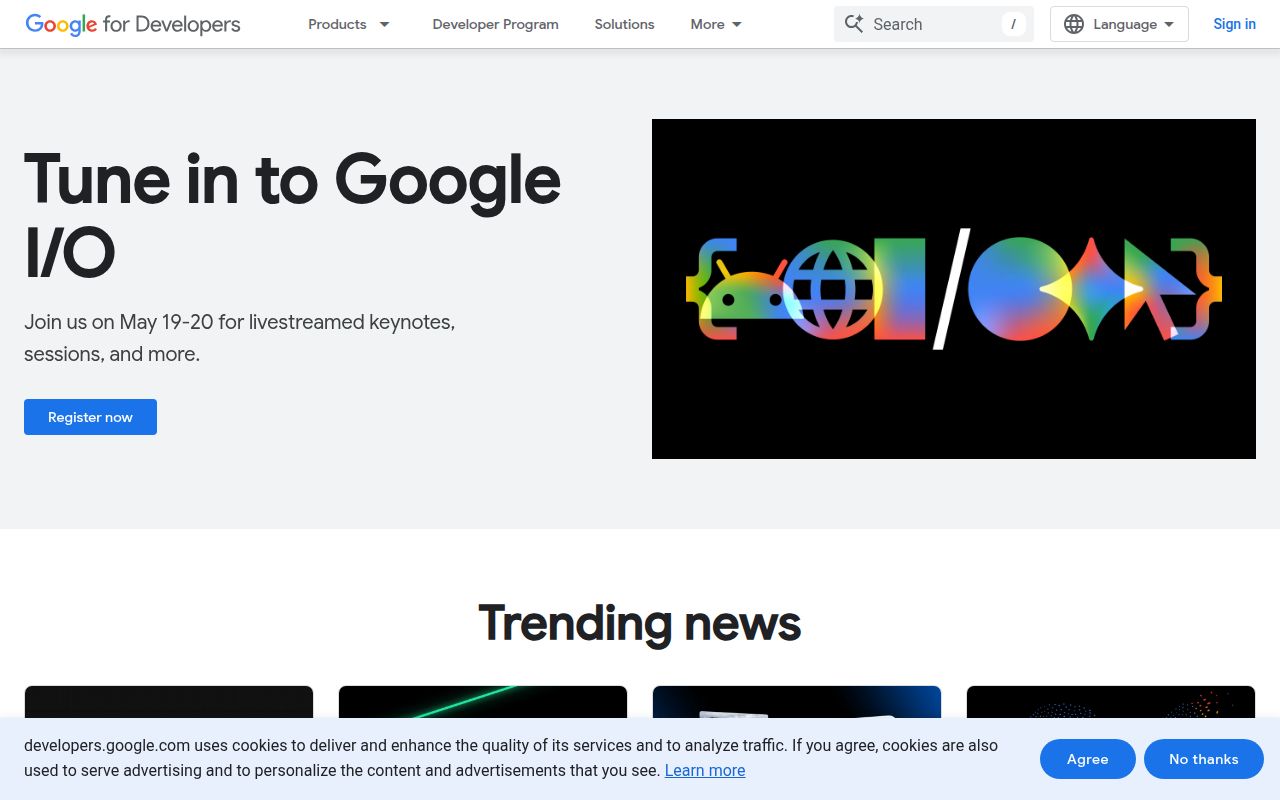Click the Register now button
Image resolution: width=1280 pixels, height=800 pixels.
(90, 417)
